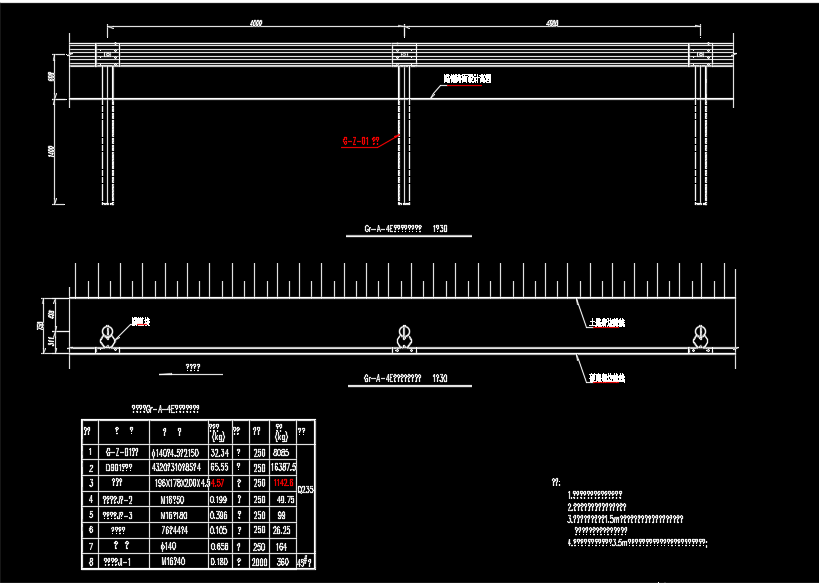
Task: Click the M16?40 specification cell
Action: 174,562
